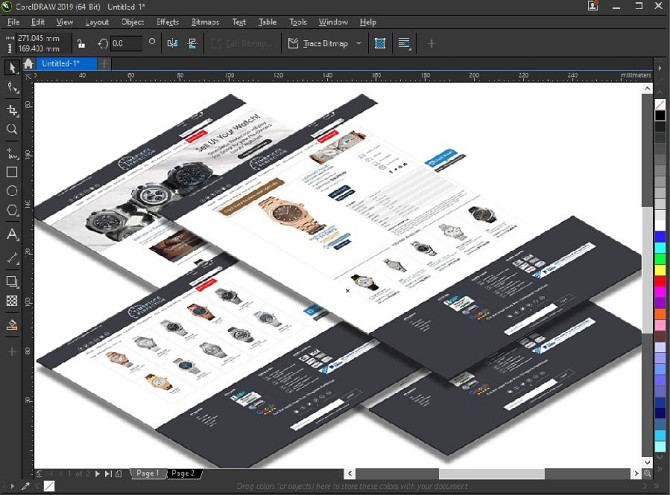Select the Pick tool arrow

coord(12,68)
